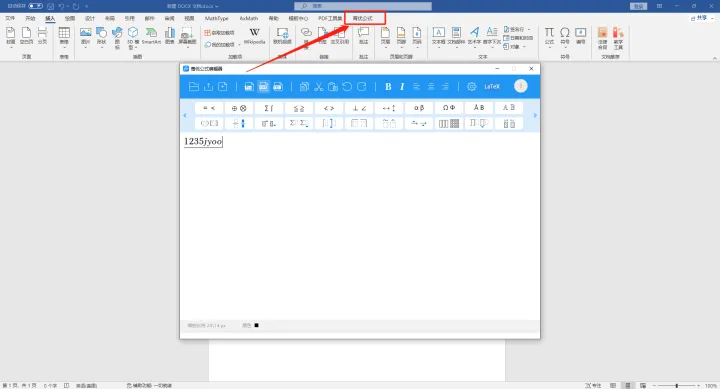Show next symbol palettes with right arrow
The image size is (720, 389).
[x=535, y=115]
